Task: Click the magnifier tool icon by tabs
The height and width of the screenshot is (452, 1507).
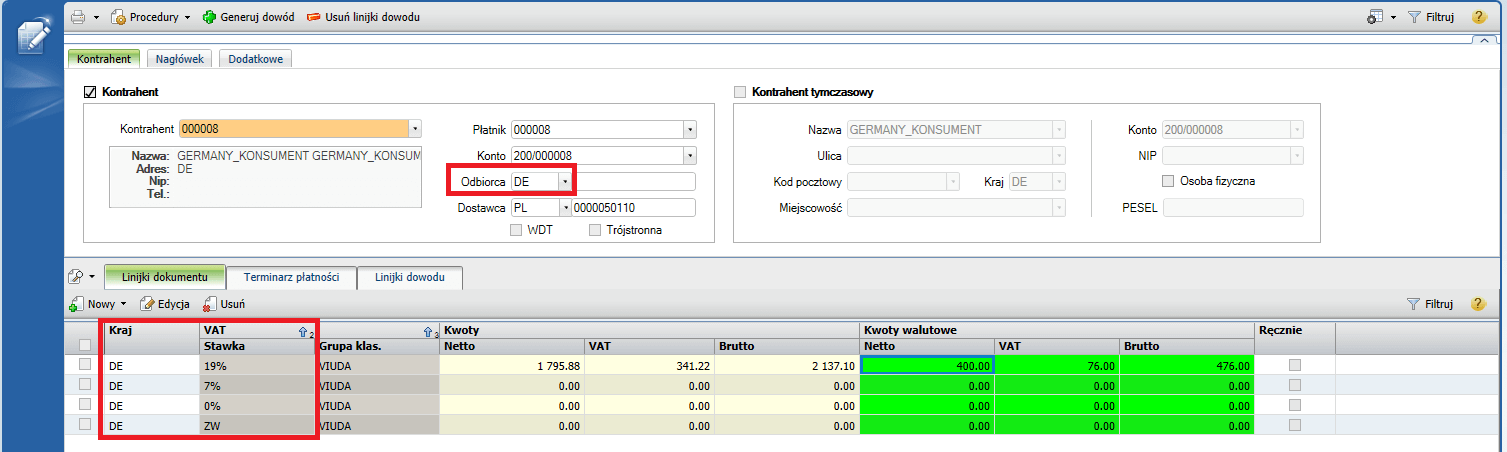Action: click(x=75, y=277)
